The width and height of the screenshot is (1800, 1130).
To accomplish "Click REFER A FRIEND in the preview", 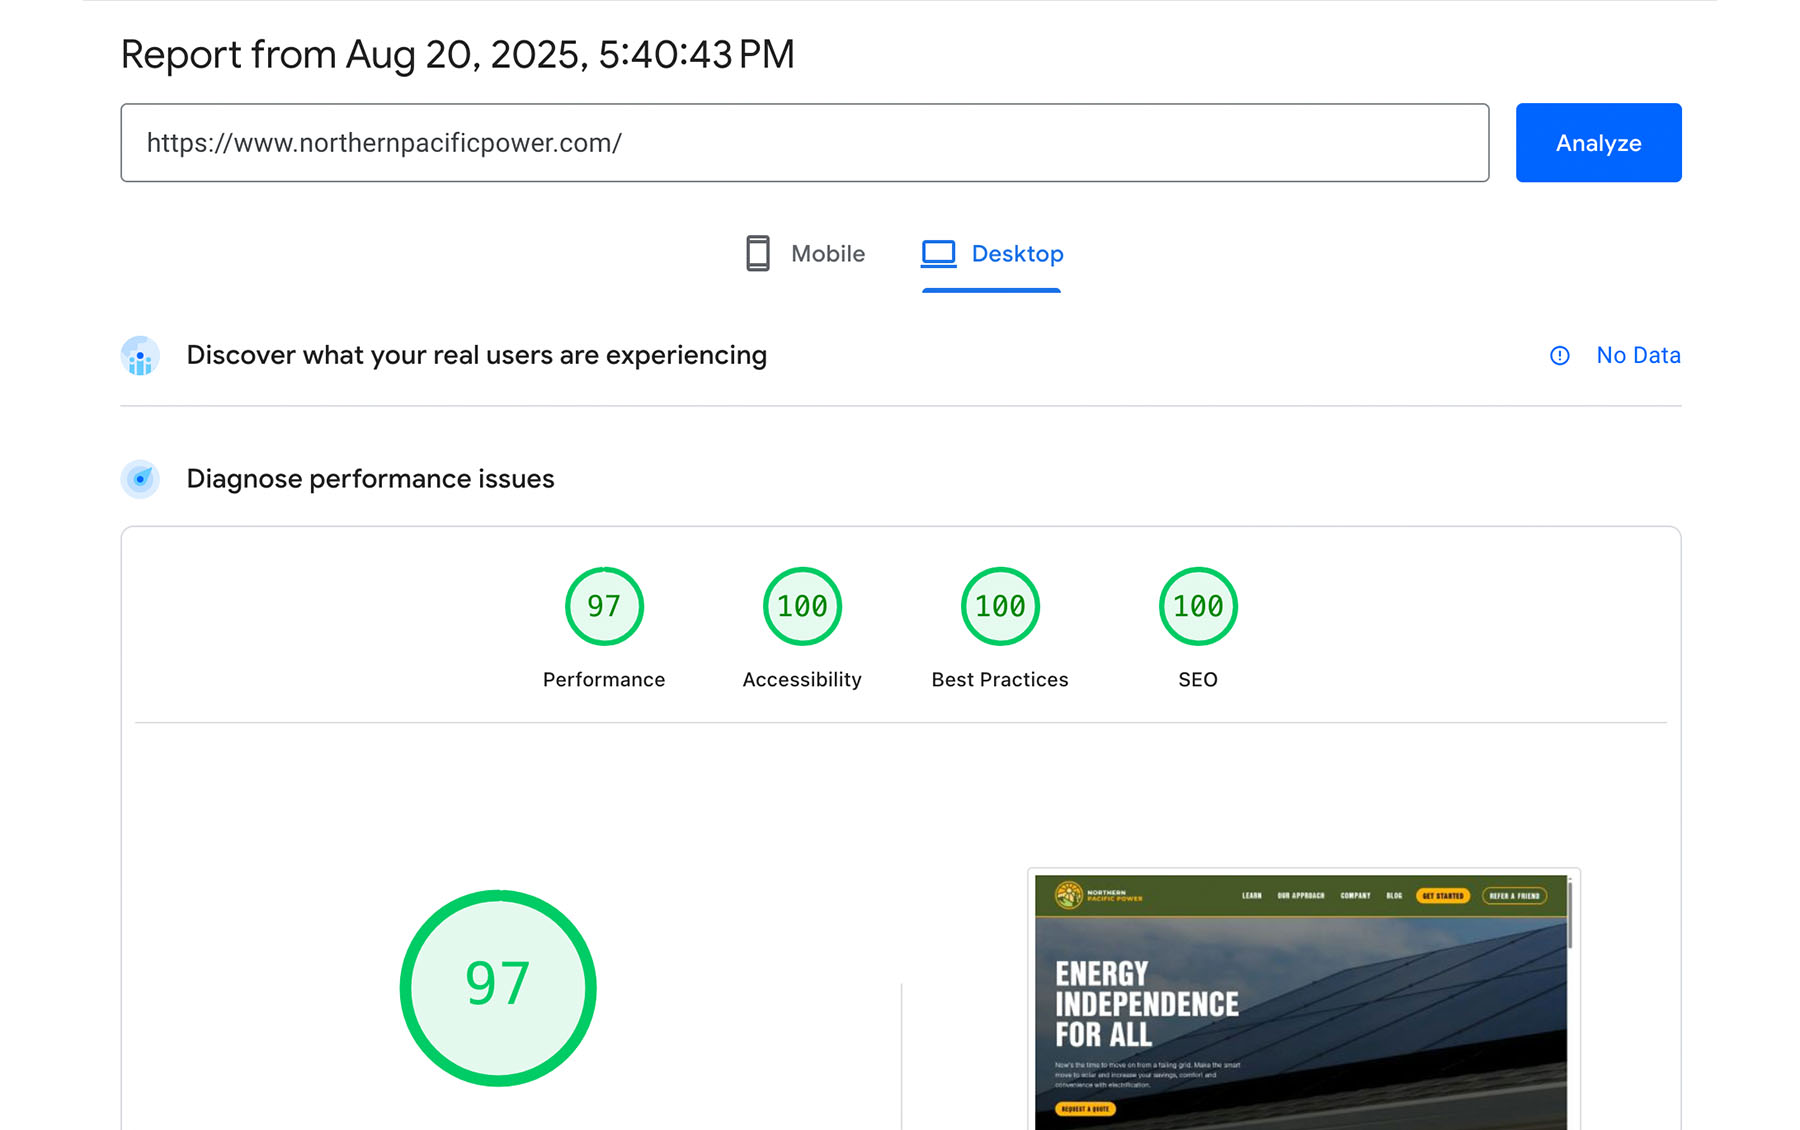I will point(1514,896).
